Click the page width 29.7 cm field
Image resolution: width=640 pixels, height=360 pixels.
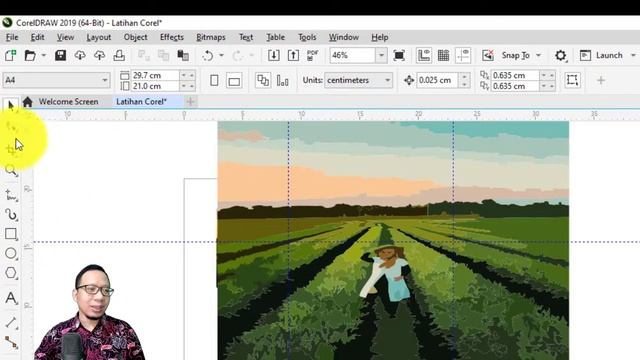coord(155,75)
